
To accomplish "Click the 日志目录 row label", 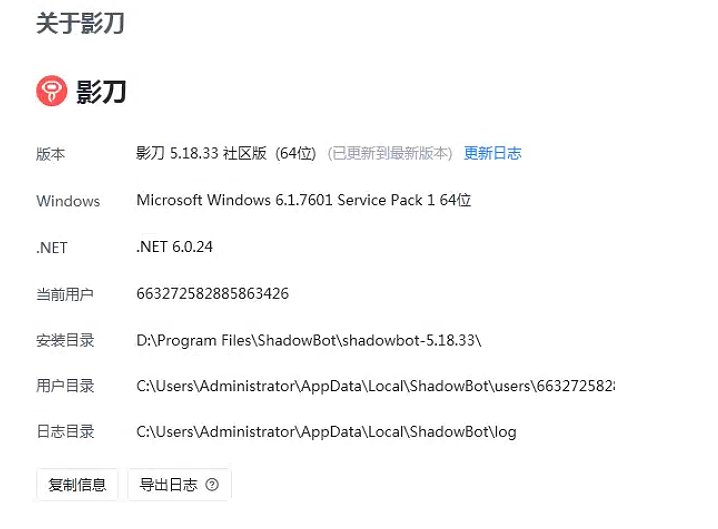I will pos(65,432).
